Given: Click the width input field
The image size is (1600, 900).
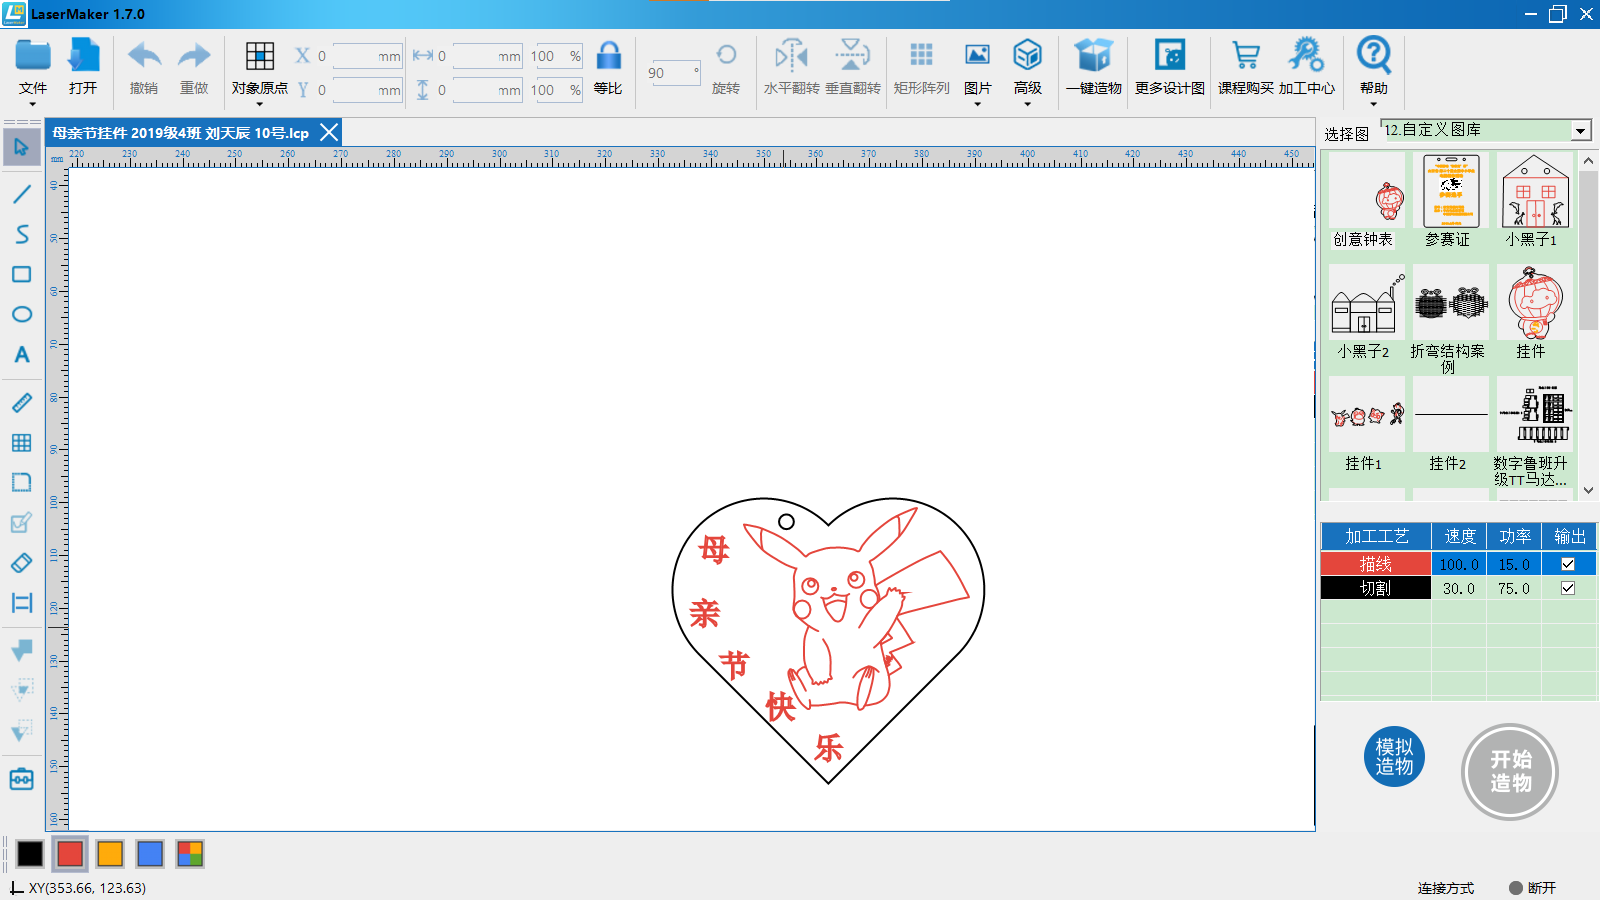Looking at the screenshot, I should [x=487, y=56].
